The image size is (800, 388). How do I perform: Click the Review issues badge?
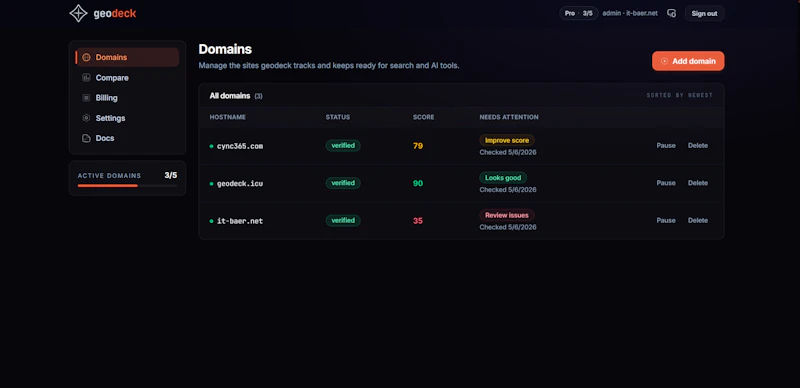[x=507, y=215]
